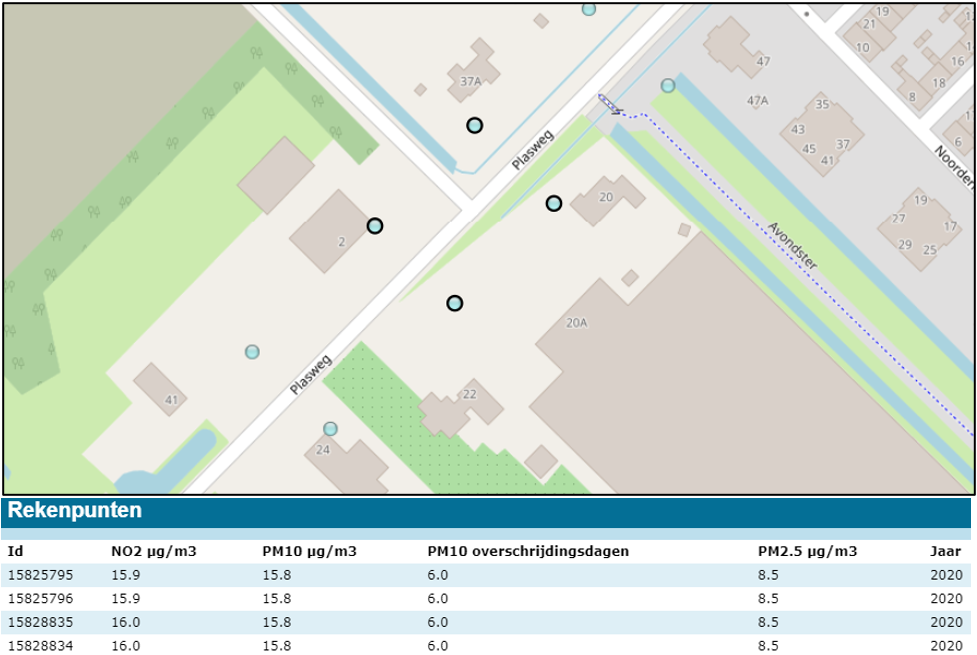The width and height of the screenshot is (977, 655).
Task: Click the PM2.5 µg/m3 column header
Action: (x=808, y=552)
